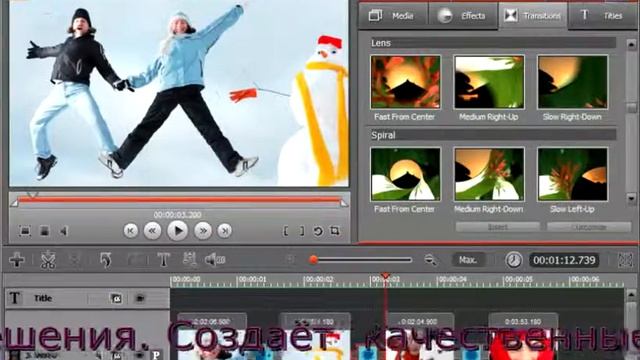Click the Spiral category header
This screenshot has height=360, width=640.
493,135
